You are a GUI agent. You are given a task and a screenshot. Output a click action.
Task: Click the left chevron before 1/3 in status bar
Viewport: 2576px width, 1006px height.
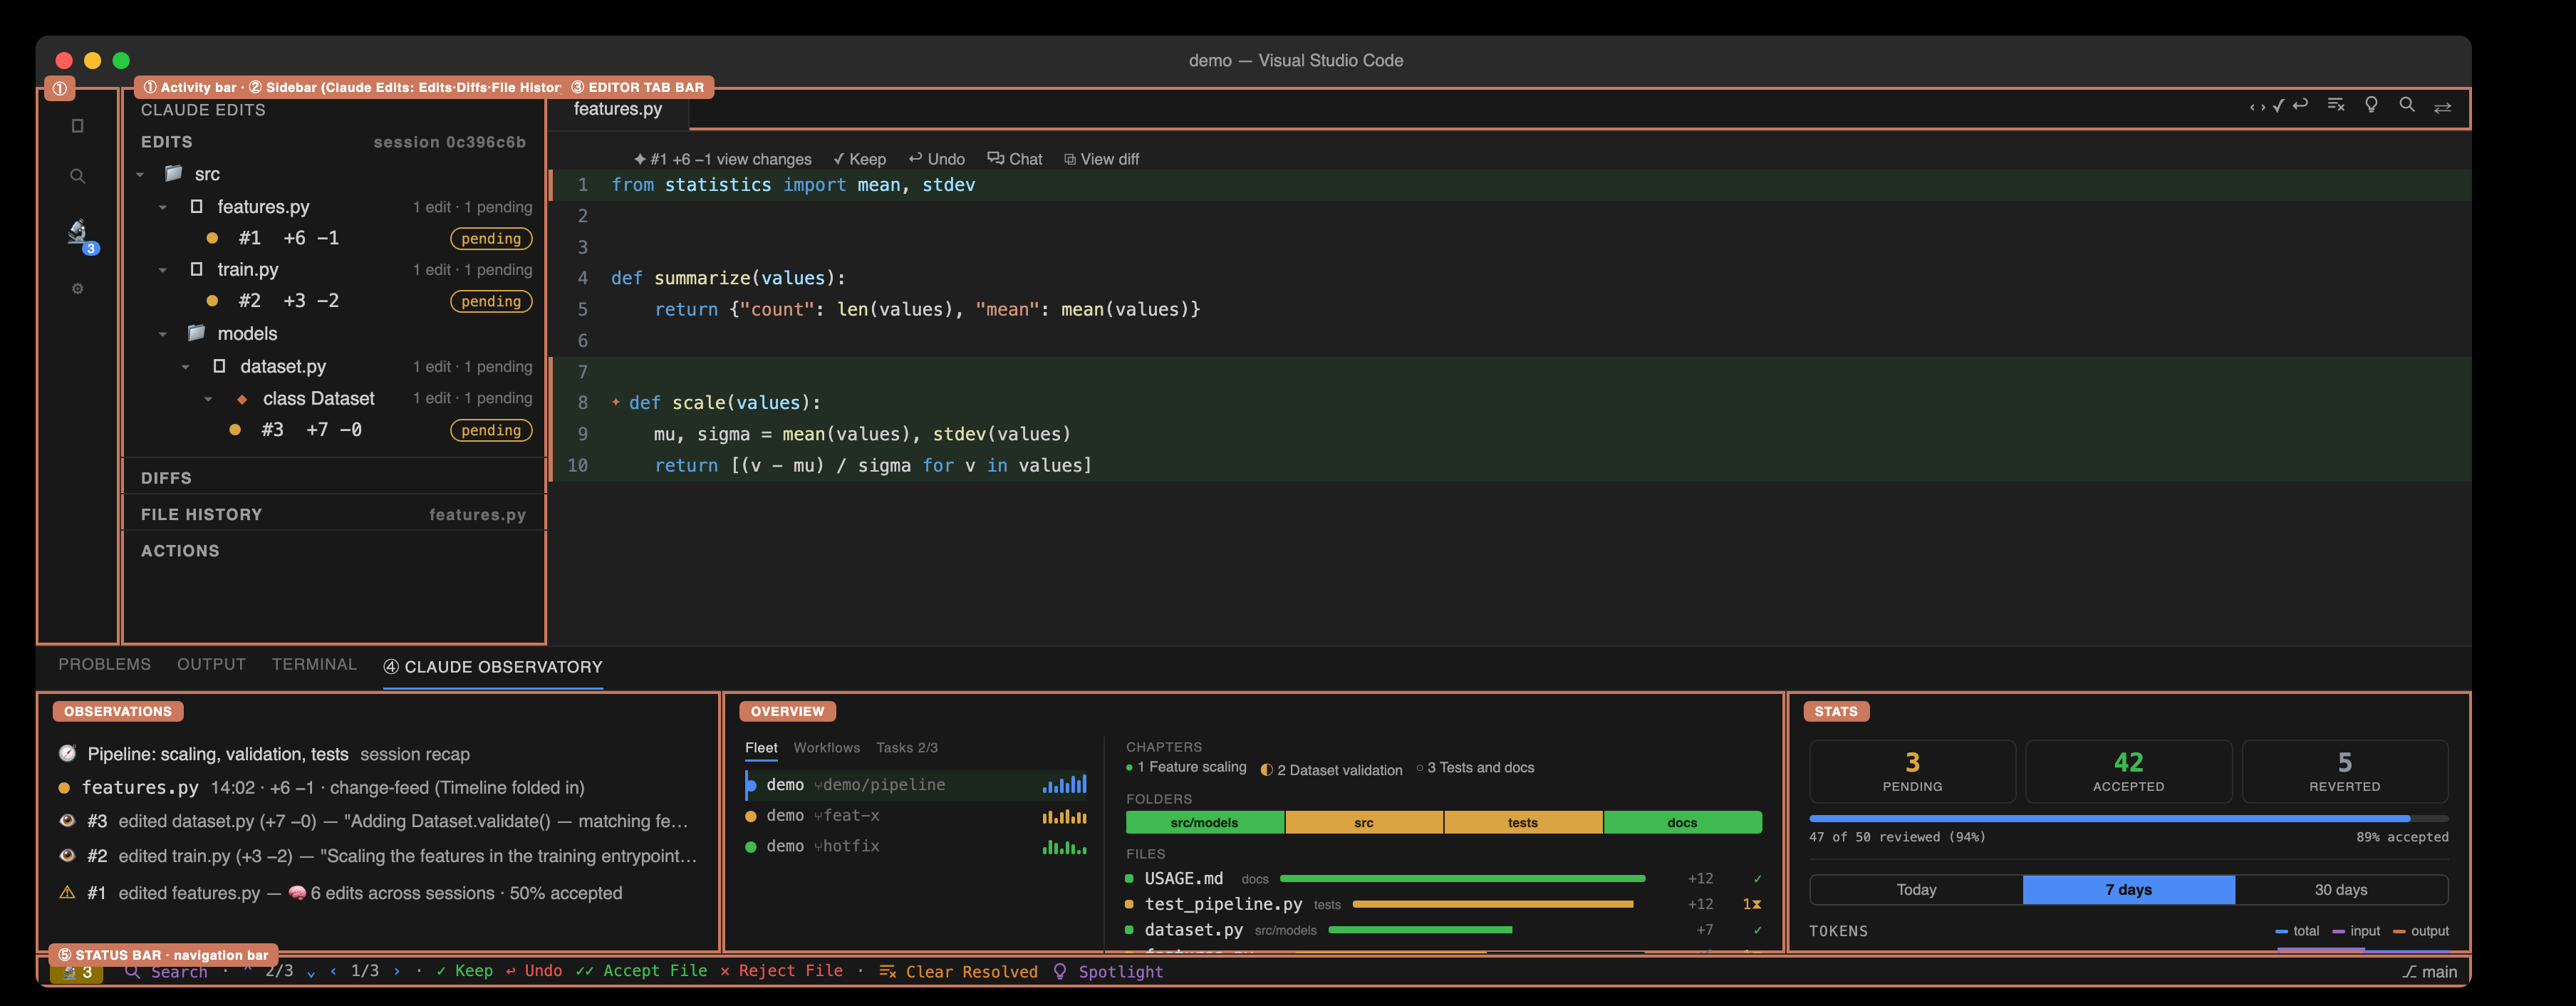[334, 971]
